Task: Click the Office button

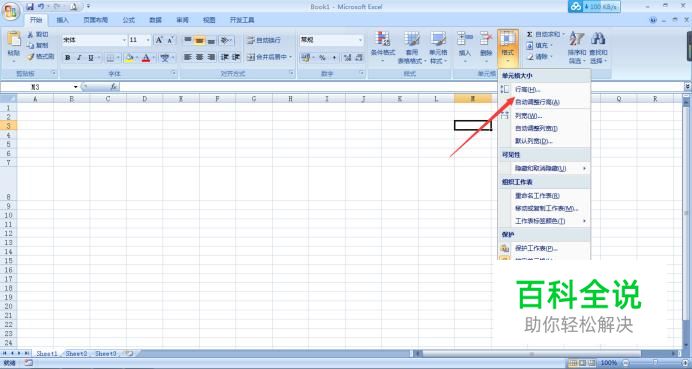Action: 11,11
